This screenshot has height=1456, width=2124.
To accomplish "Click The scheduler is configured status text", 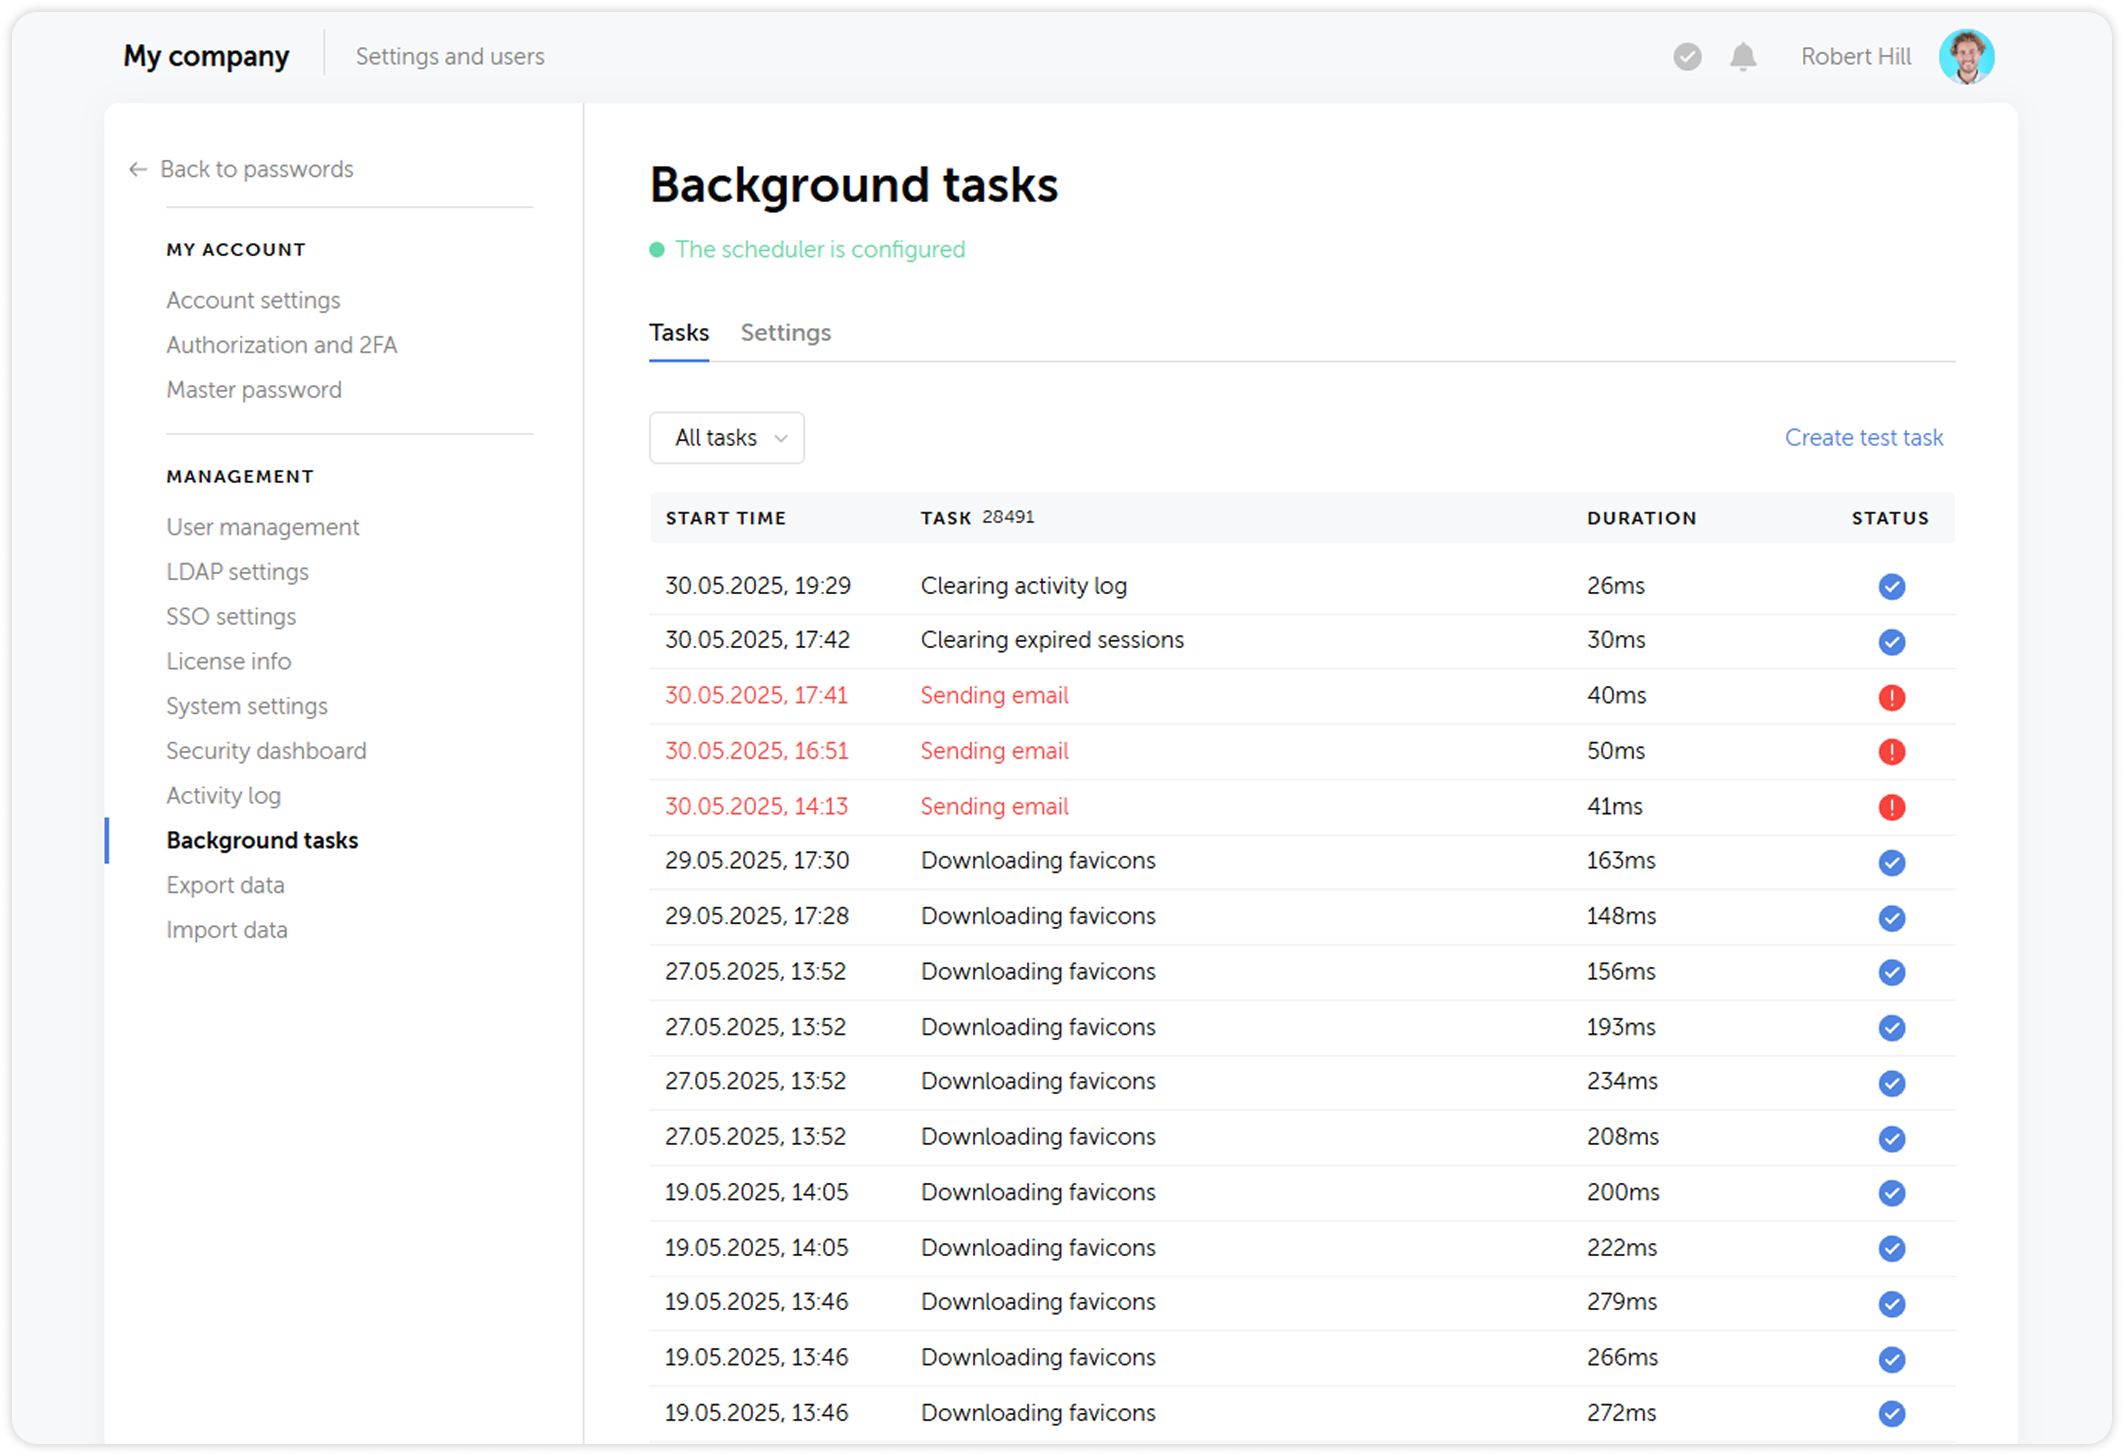I will (x=820, y=250).
